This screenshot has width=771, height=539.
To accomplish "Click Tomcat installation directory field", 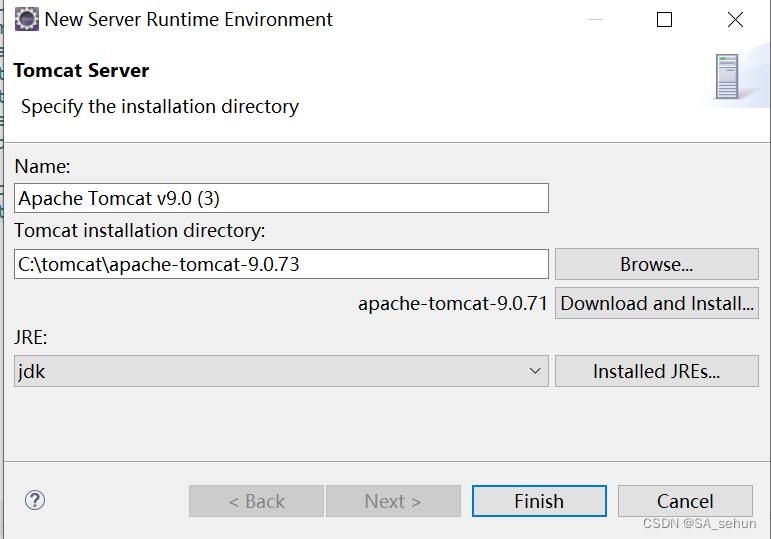I will [281, 264].
